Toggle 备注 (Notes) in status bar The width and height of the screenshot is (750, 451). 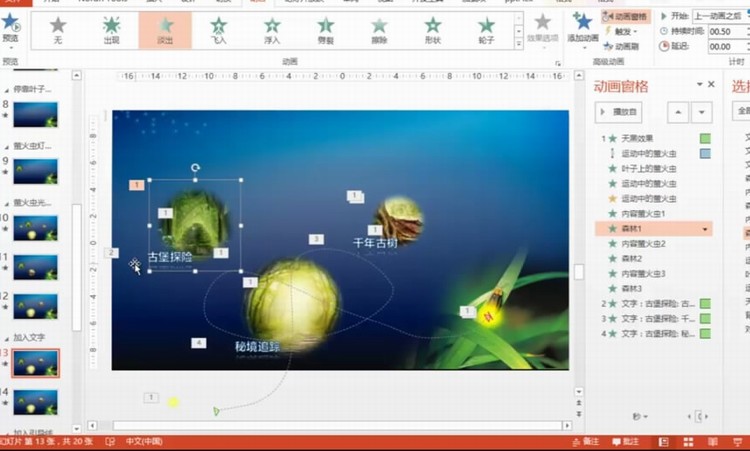[x=585, y=441]
